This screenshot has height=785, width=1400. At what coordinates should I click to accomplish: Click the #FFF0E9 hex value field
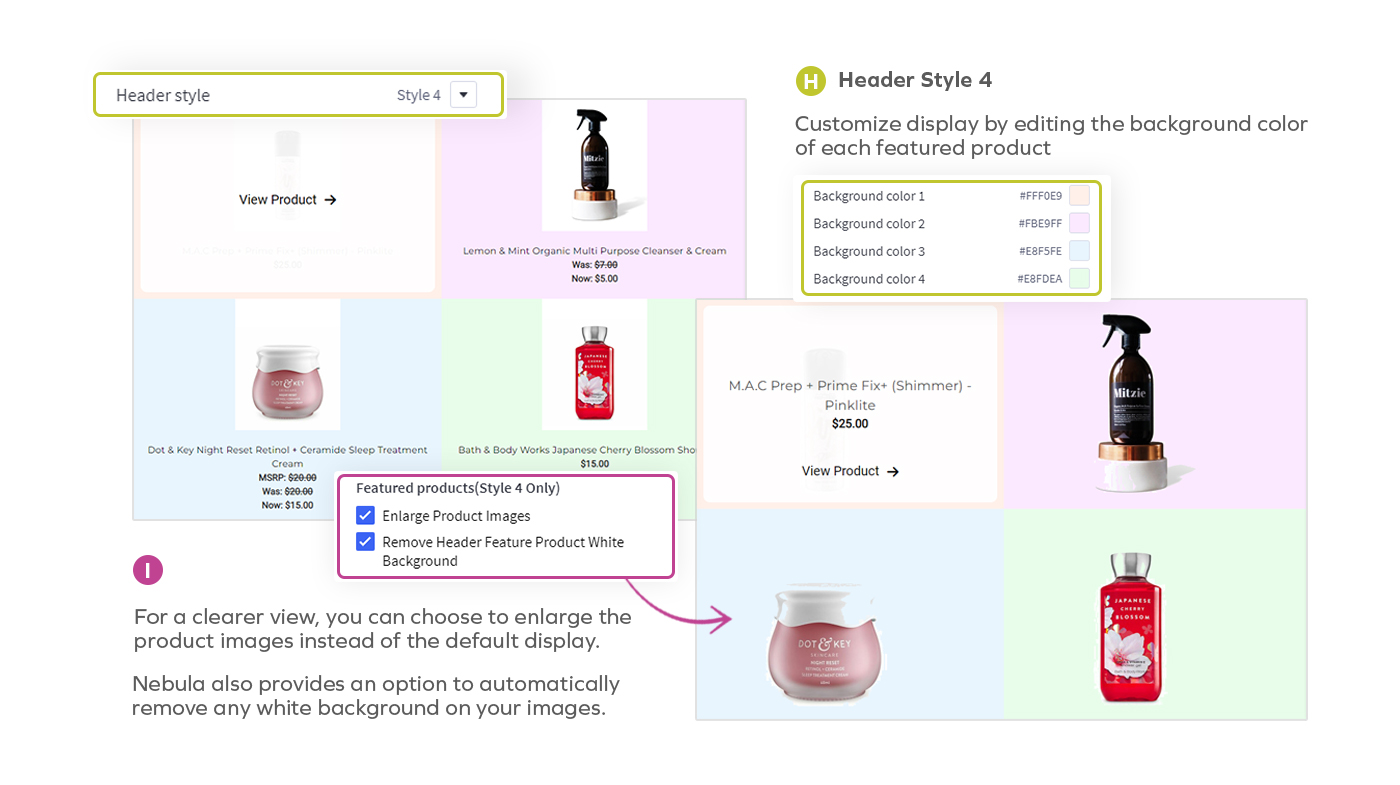(1040, 196)
